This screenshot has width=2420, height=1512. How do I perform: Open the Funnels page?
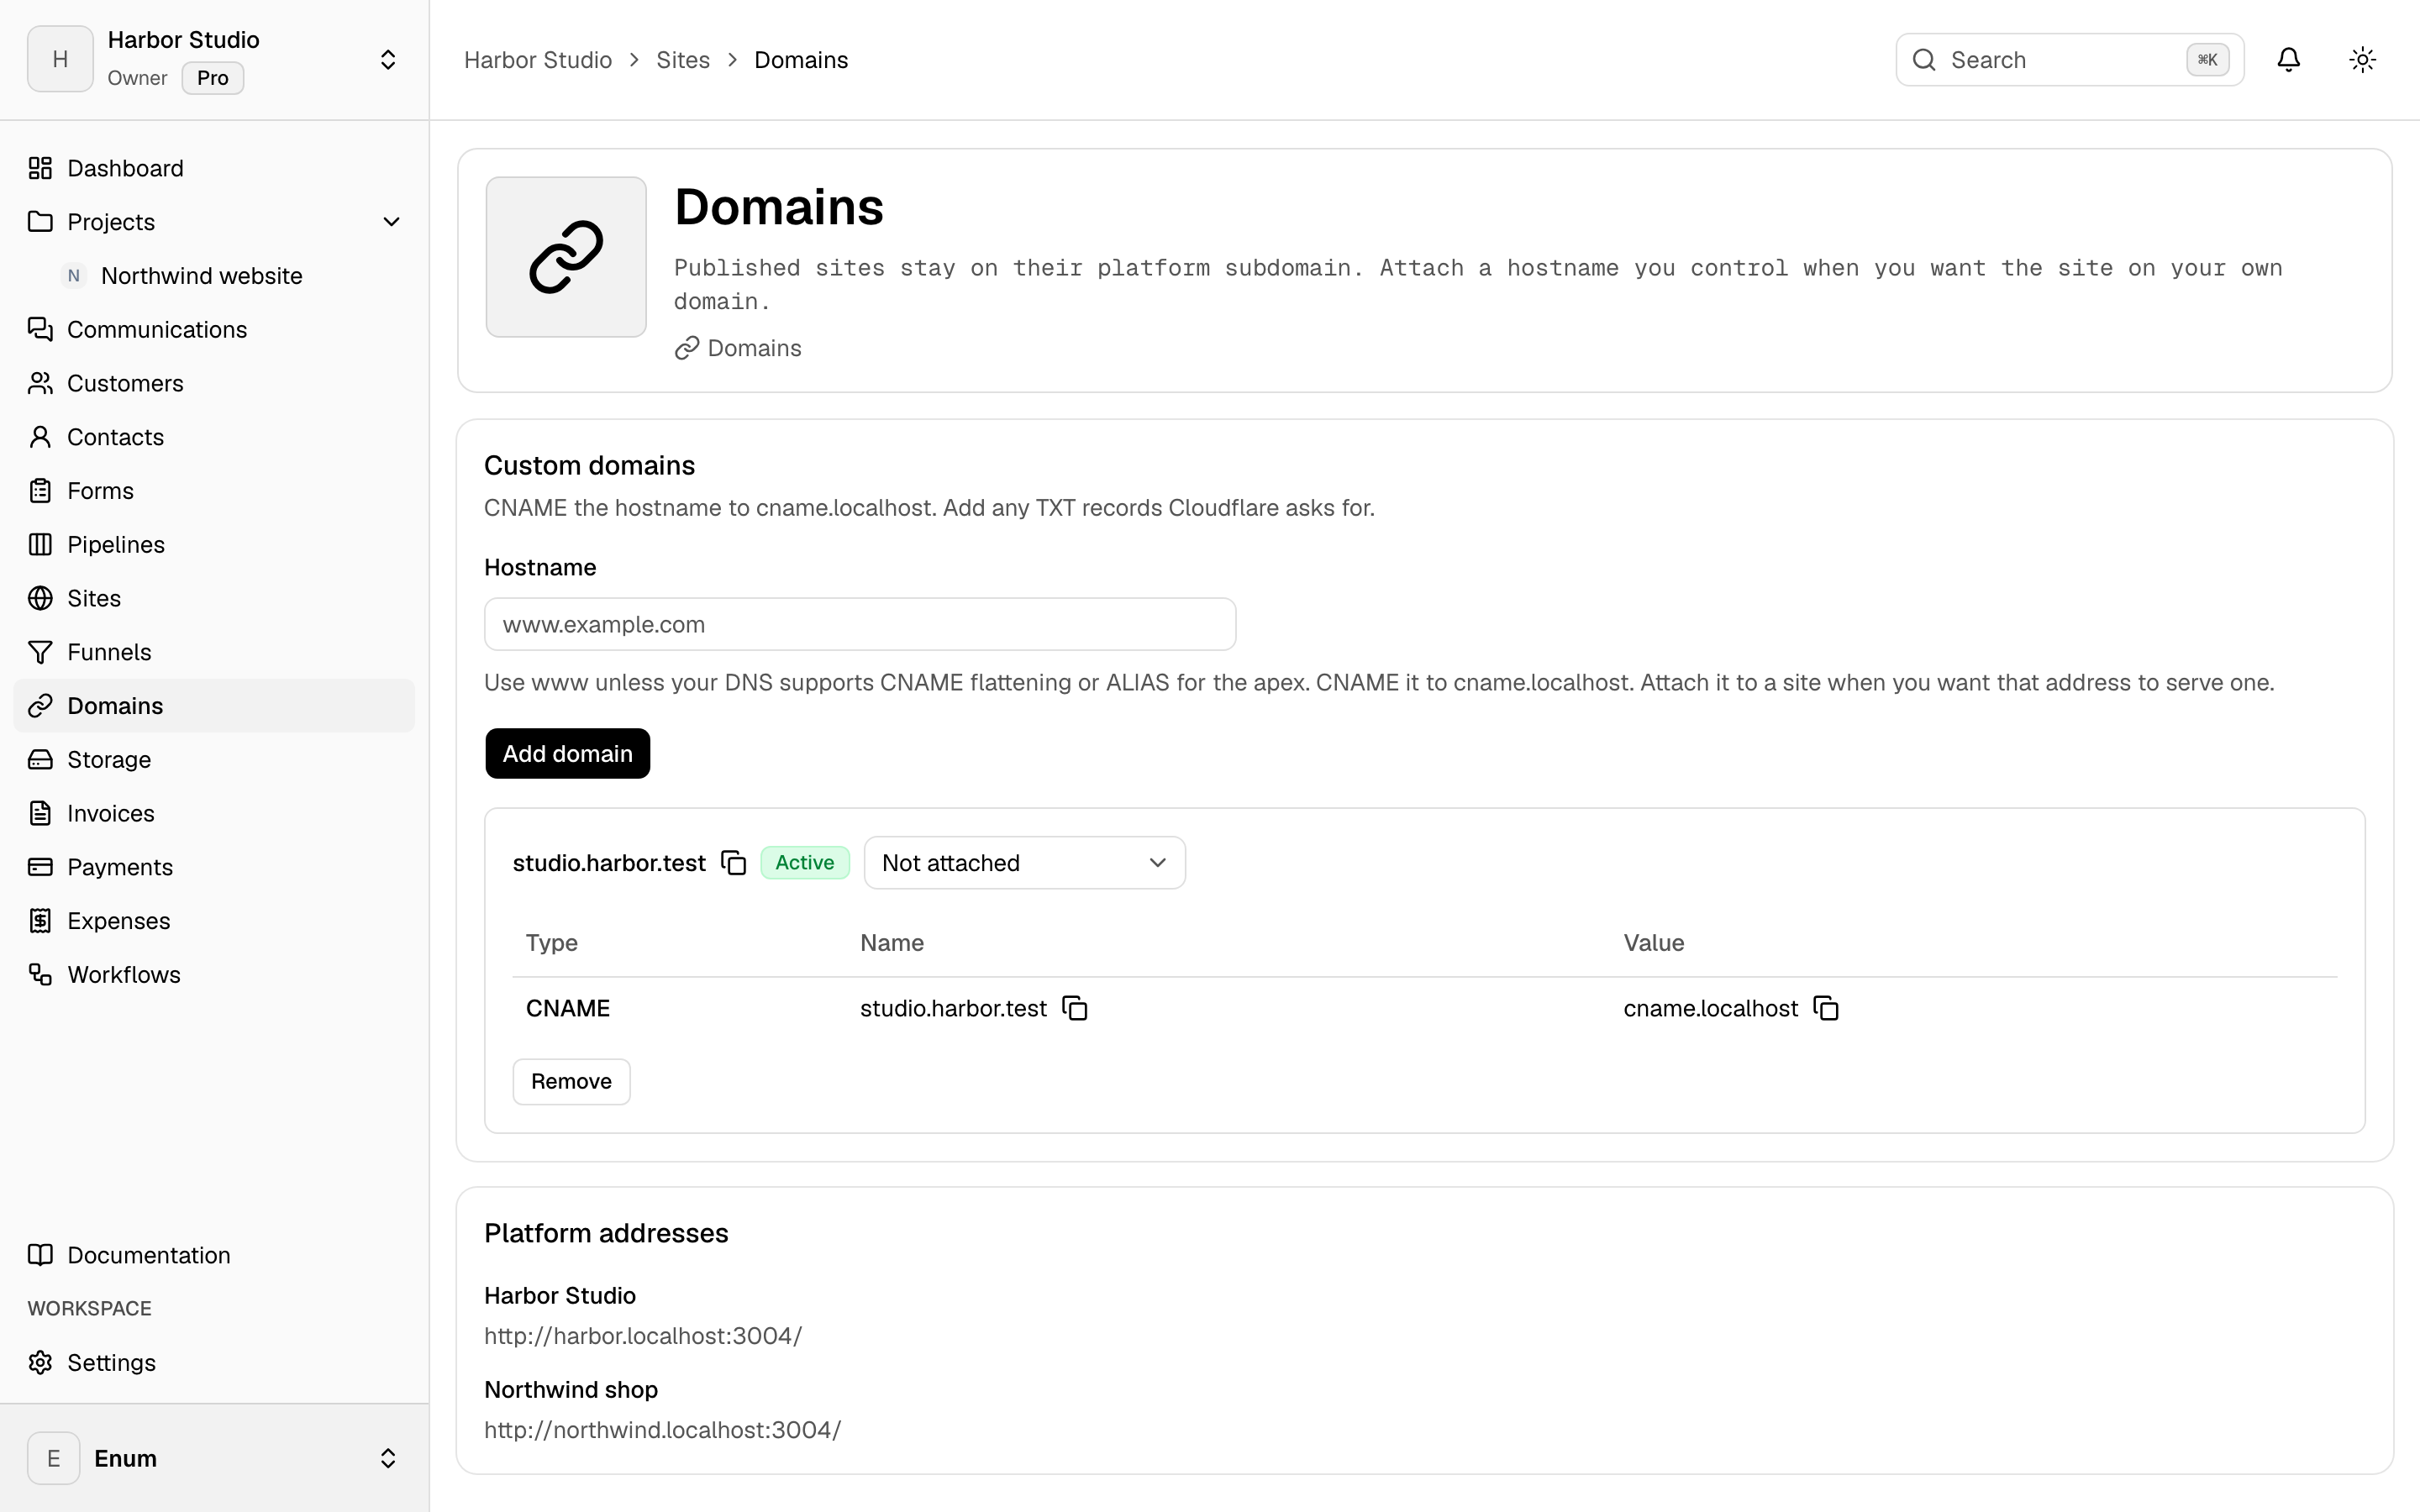point(214,652)
